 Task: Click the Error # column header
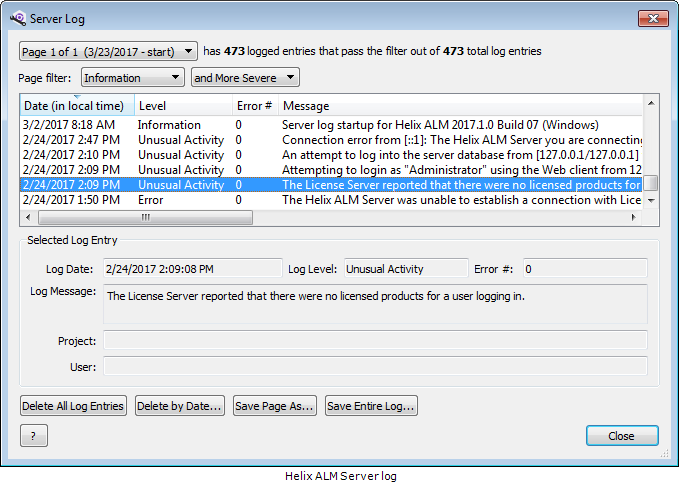point(254,106)
